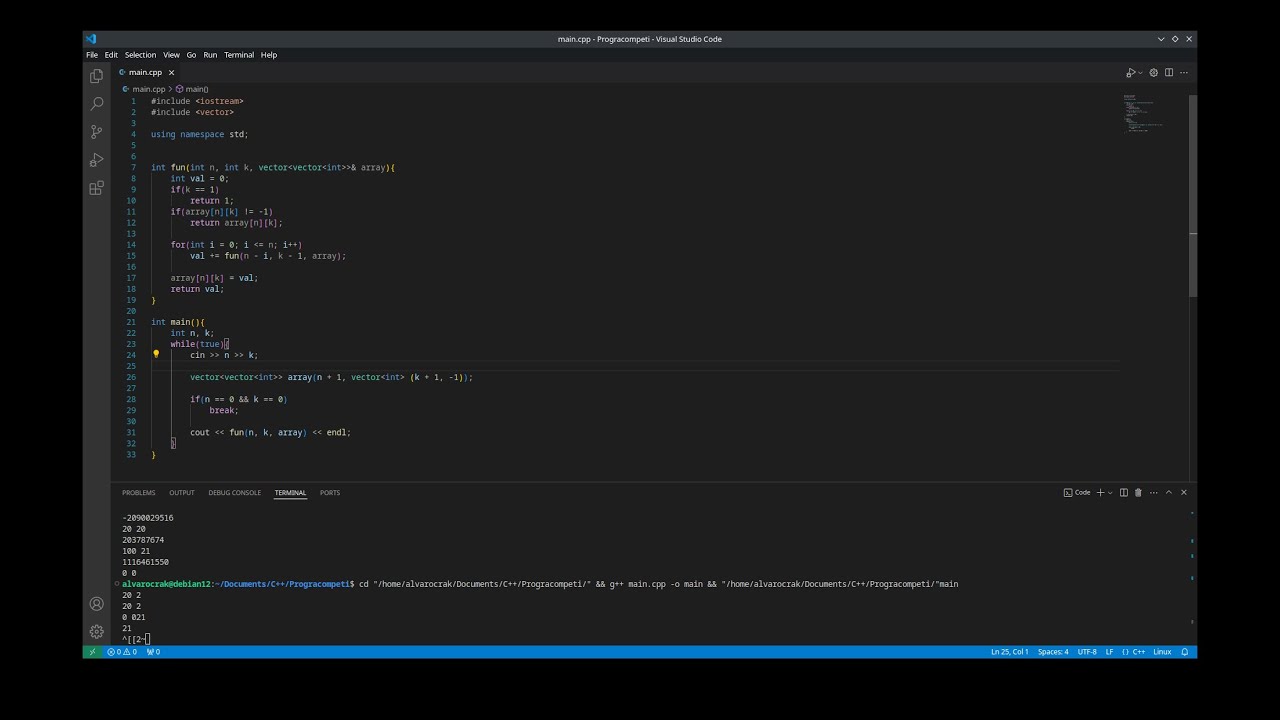Click line number 21 in the gutter
Image resolution: width=1280 pixels, height=720 pixels.
(131, 322)
